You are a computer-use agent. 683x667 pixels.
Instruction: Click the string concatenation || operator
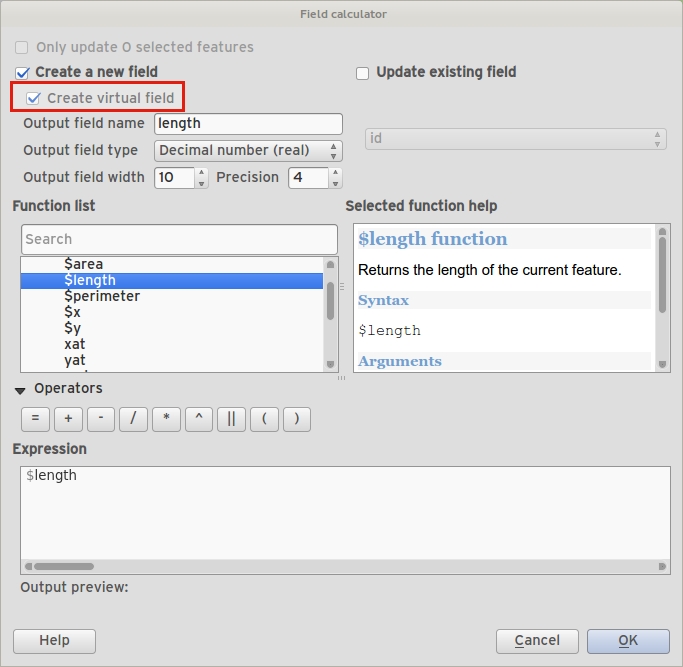(231, 419)
